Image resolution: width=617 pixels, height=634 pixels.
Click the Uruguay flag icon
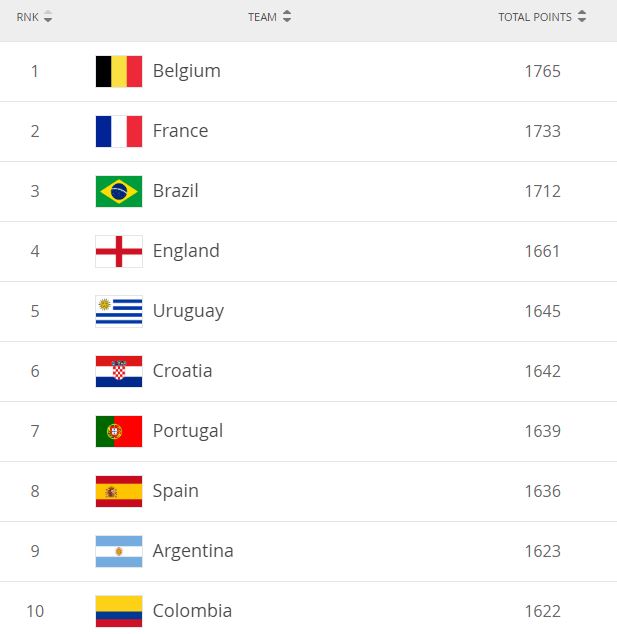(118, 311)
